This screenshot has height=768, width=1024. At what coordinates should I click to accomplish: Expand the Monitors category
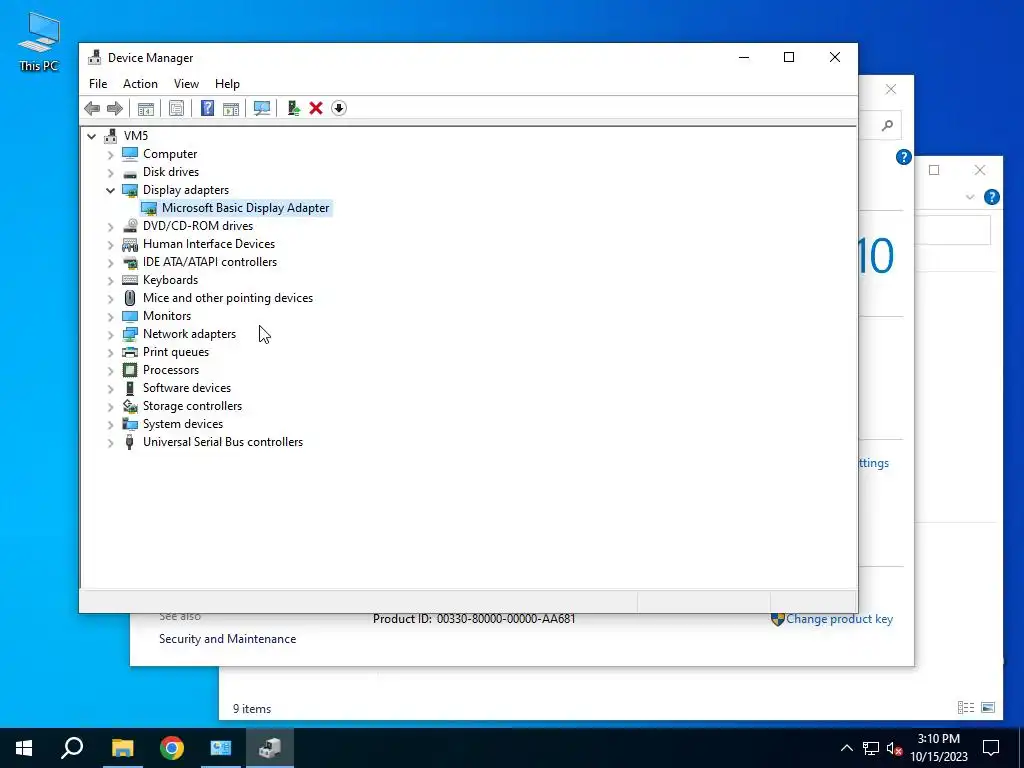point(110,317)
